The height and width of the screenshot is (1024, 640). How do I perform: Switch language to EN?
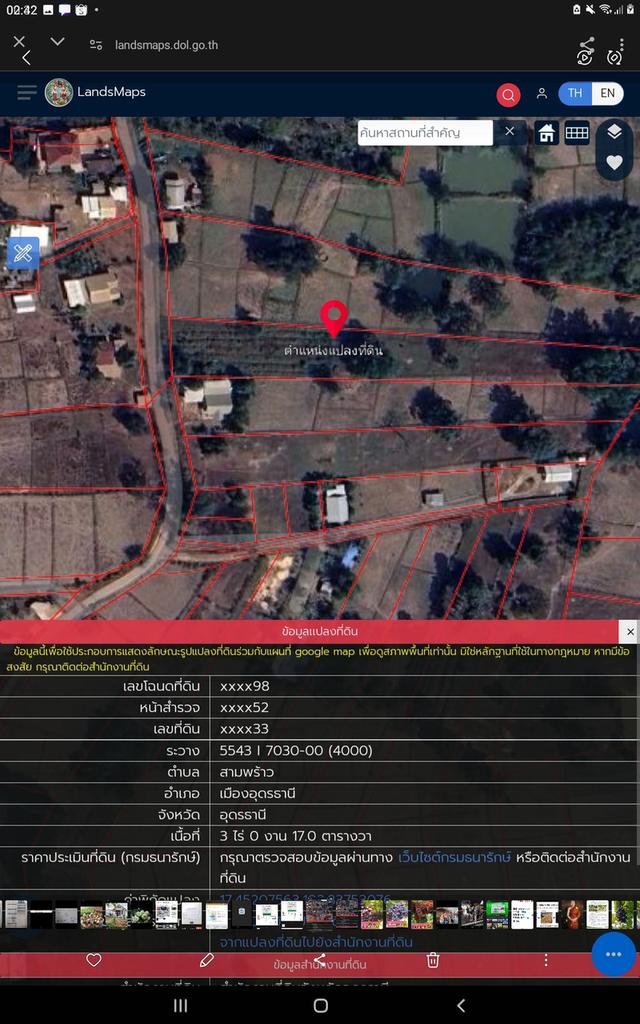pyautogui.click(x=606, y=93)
